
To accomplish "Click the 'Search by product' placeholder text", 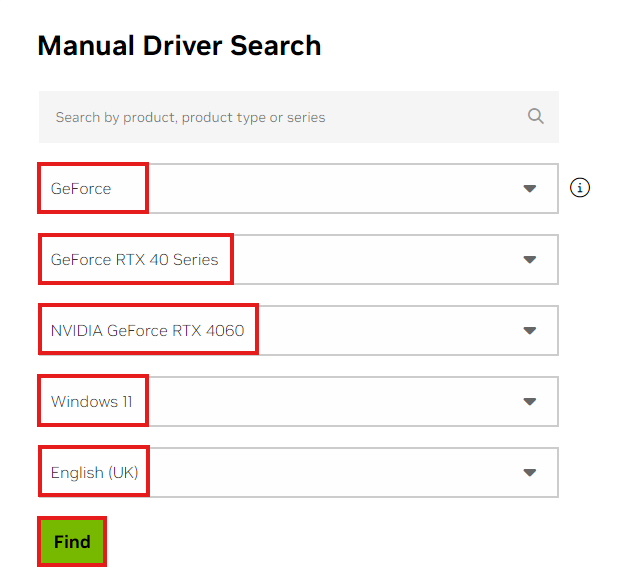I will (190, 118).
